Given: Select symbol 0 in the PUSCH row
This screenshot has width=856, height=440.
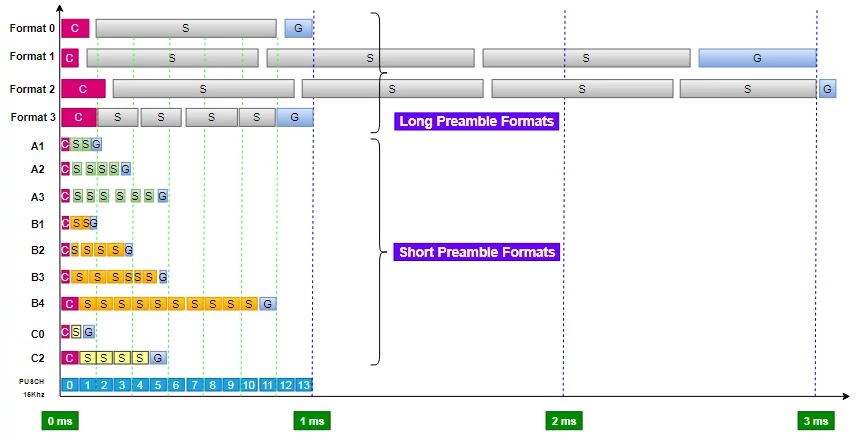Looking at the screenshot, I should 70,385.
